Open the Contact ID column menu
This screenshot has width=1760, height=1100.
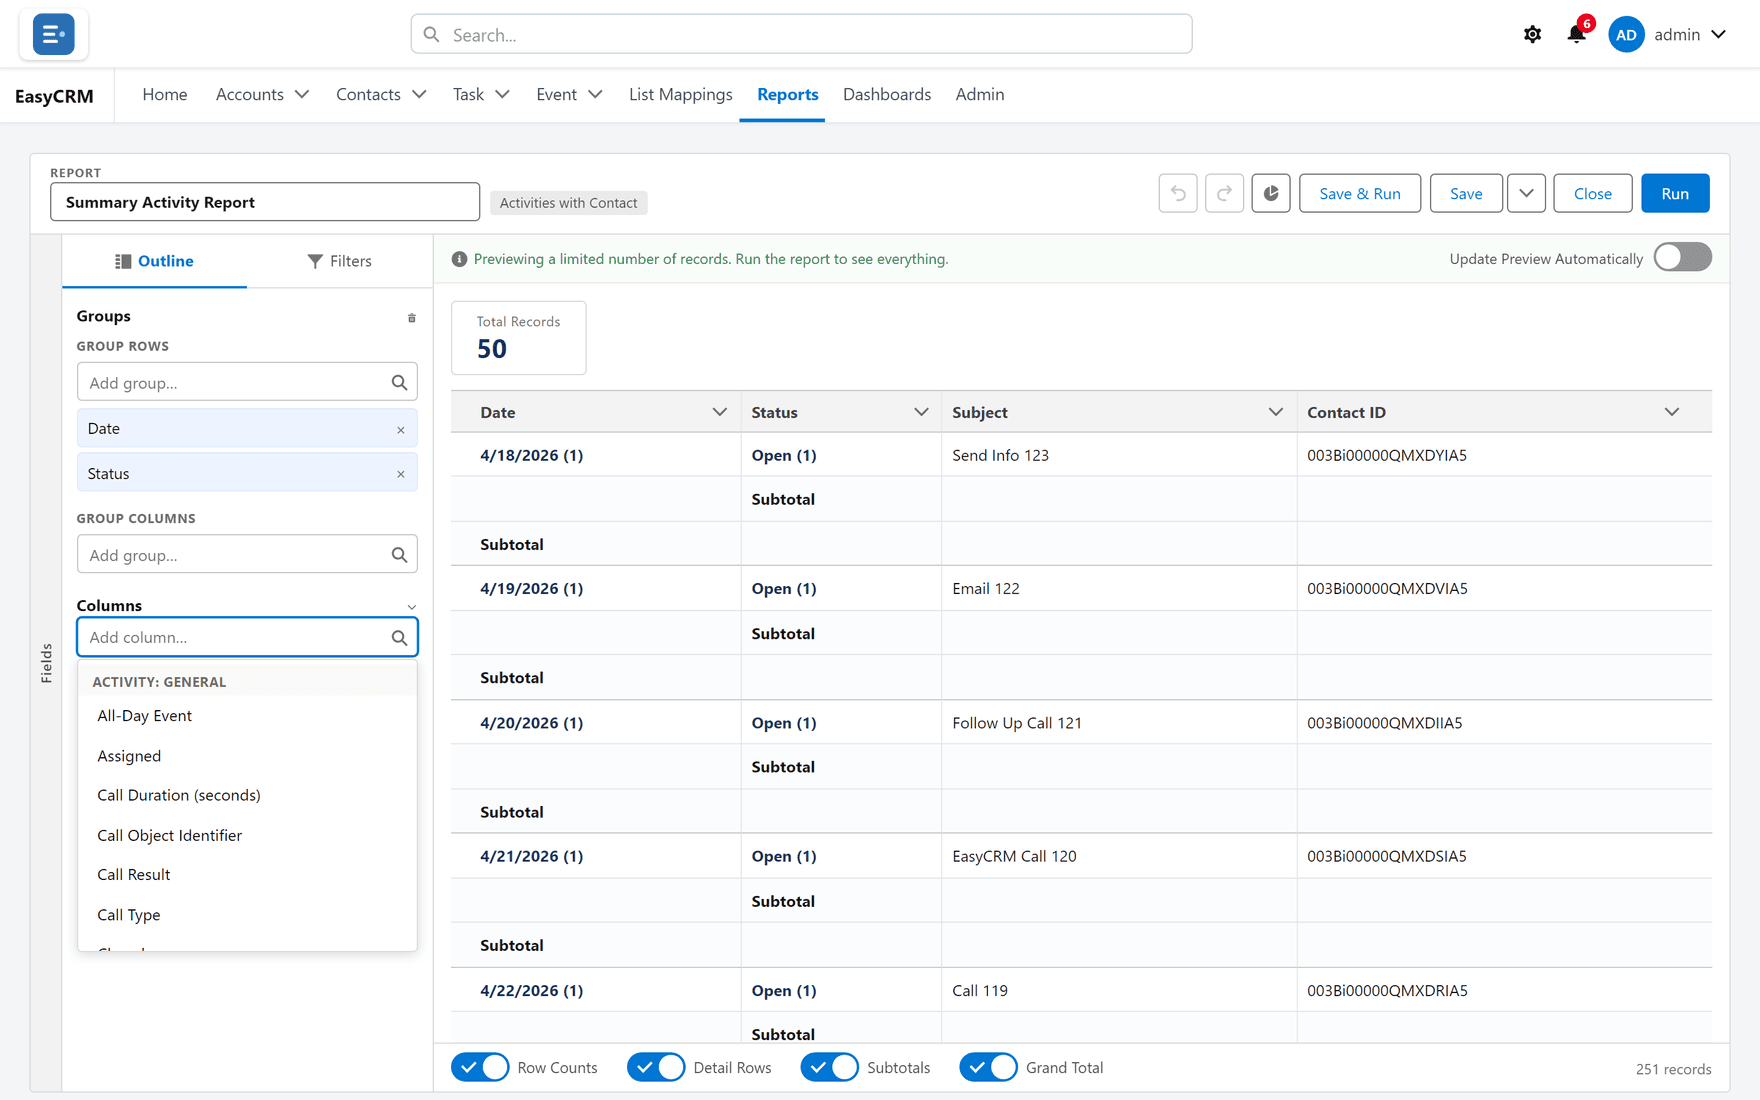(x=1671, y=412)
